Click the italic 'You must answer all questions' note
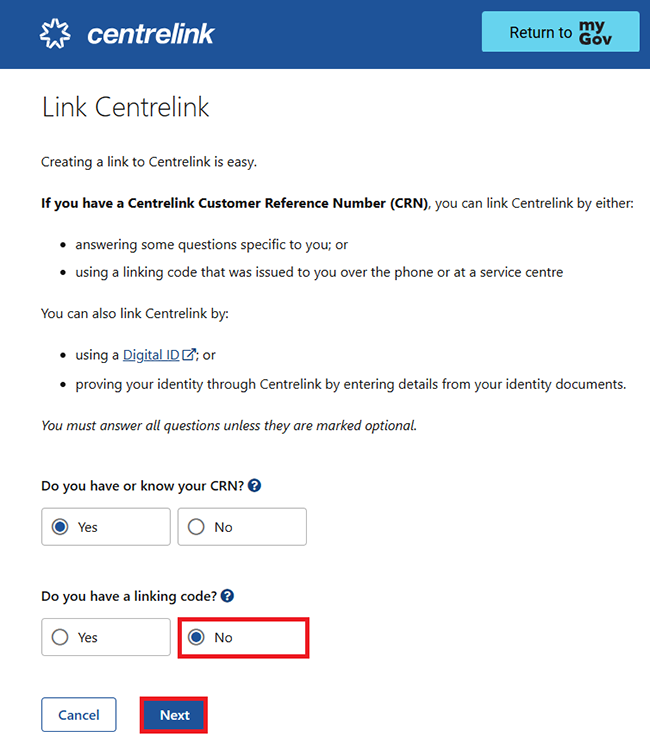 [x=228, y=425]
